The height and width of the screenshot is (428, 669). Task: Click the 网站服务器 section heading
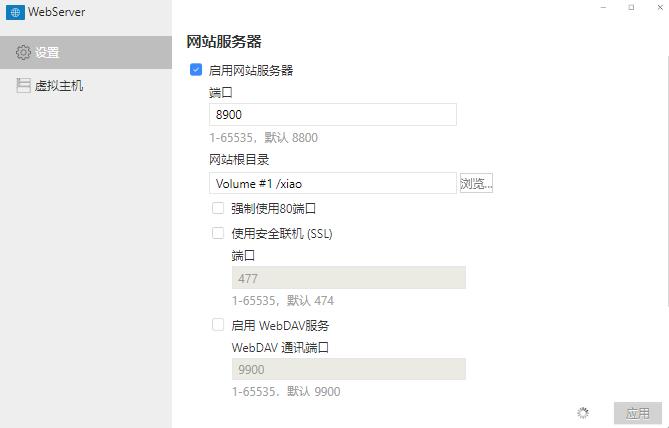[224, 42]
